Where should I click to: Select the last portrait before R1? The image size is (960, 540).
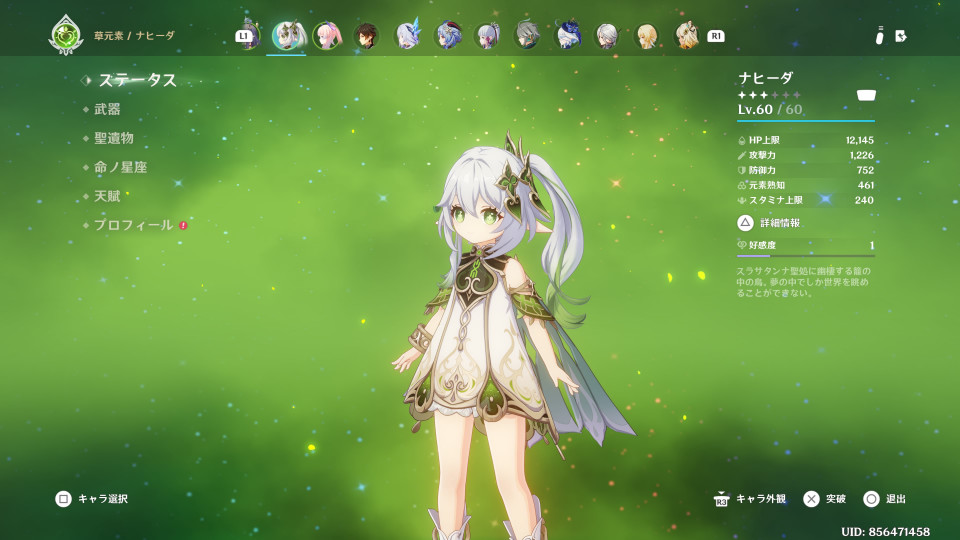(687, 36)
